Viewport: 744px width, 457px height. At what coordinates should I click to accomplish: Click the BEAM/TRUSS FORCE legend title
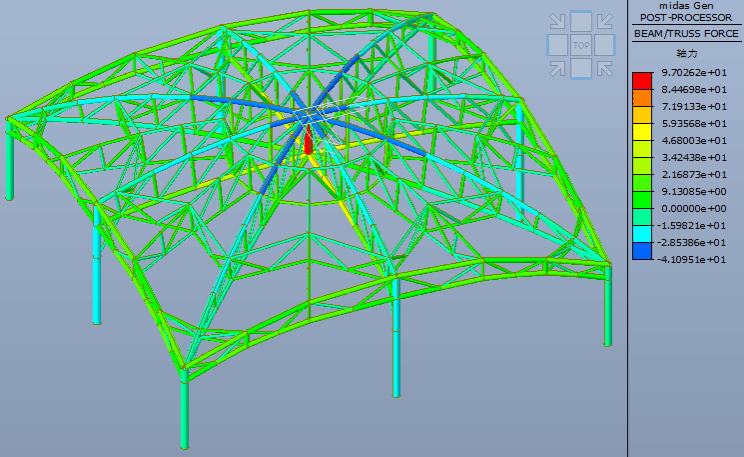click(686, 33)
